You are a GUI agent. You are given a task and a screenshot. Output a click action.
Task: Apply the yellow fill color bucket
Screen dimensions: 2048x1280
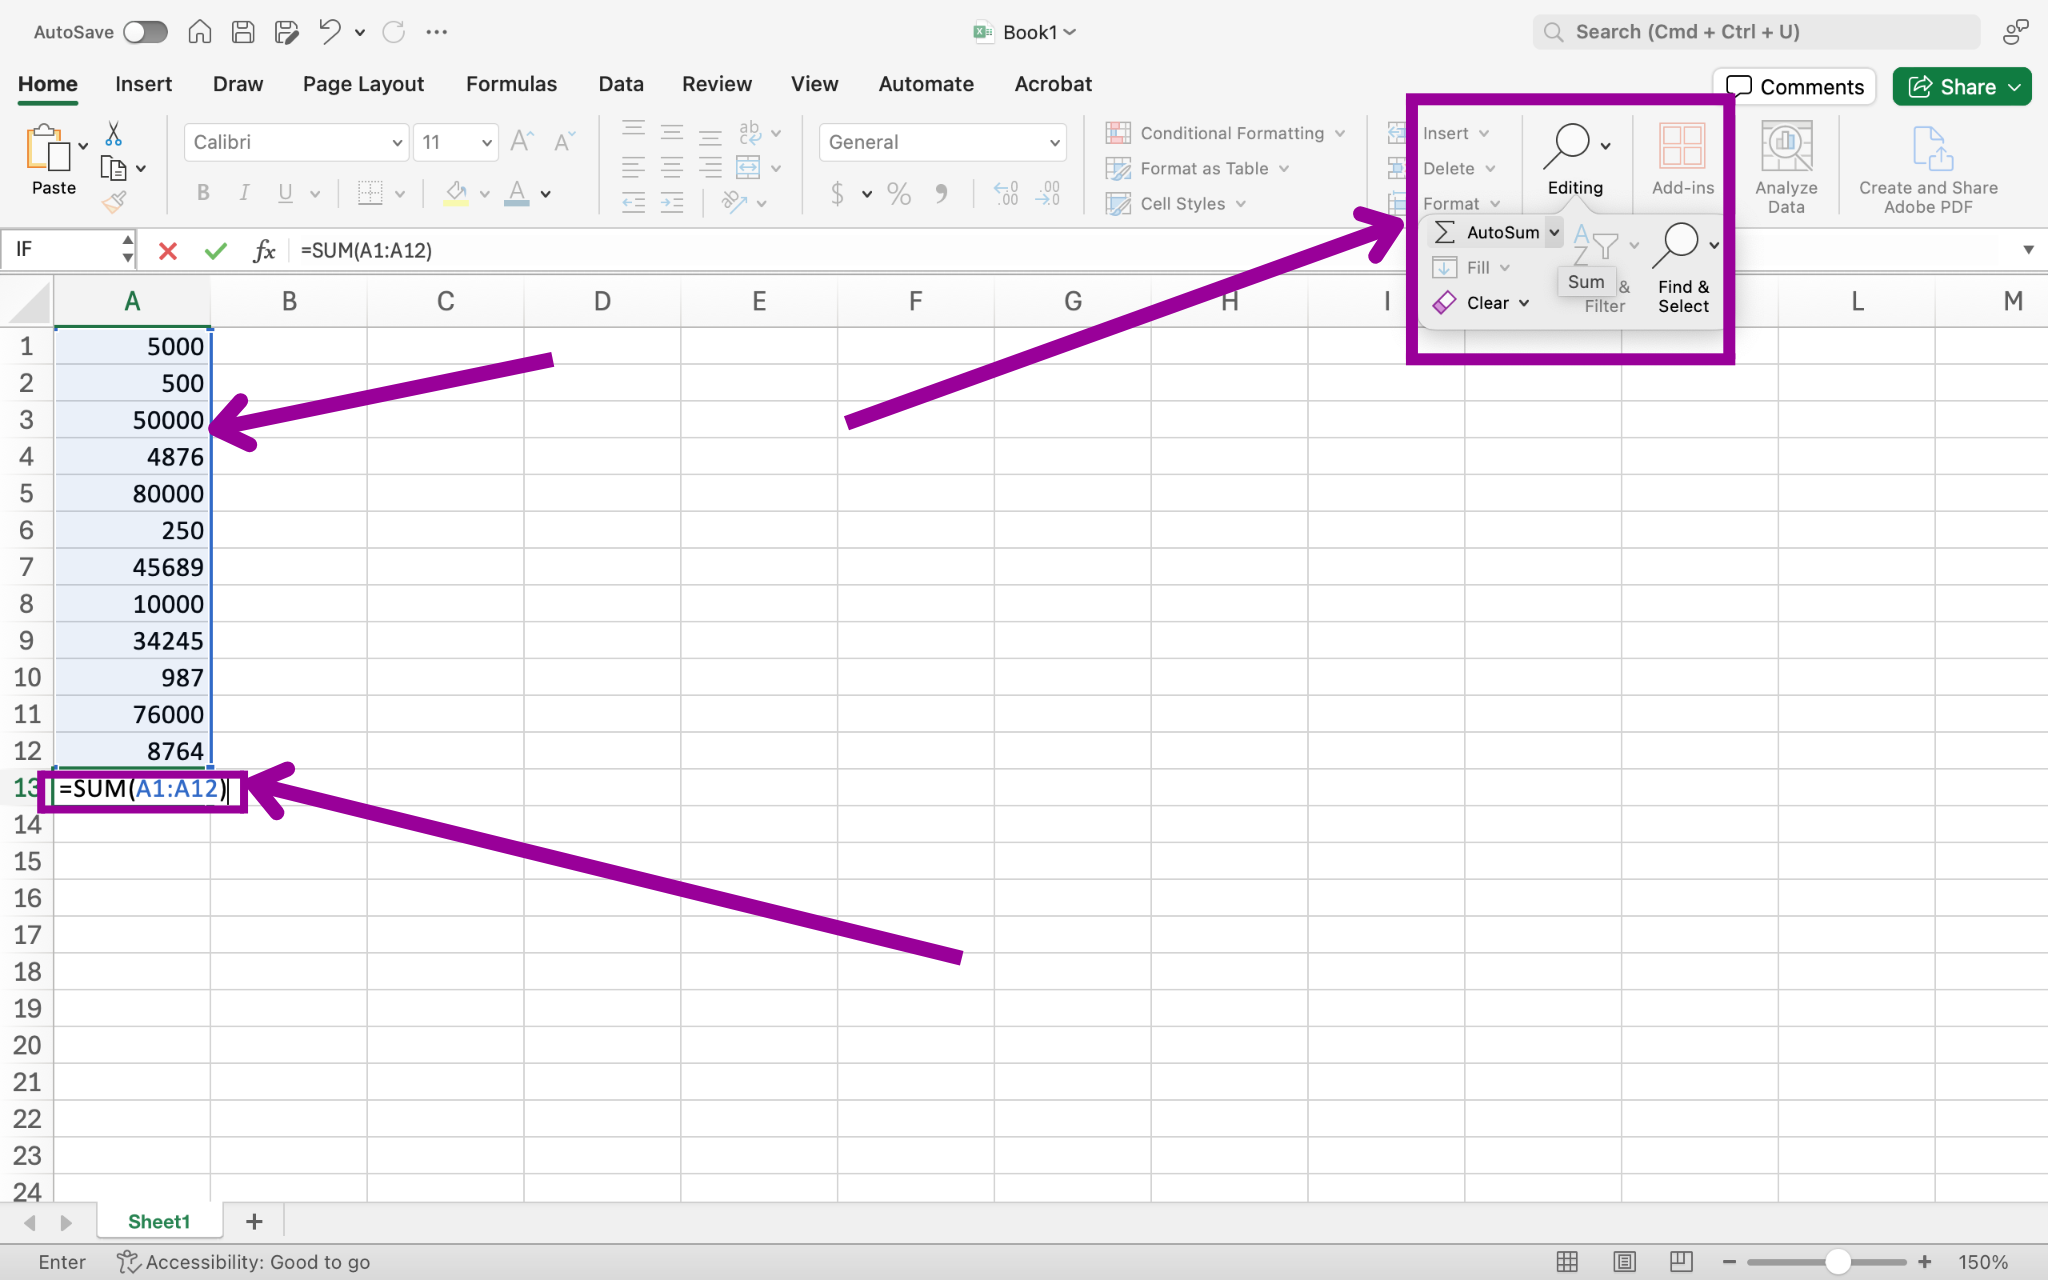(456, 193)
